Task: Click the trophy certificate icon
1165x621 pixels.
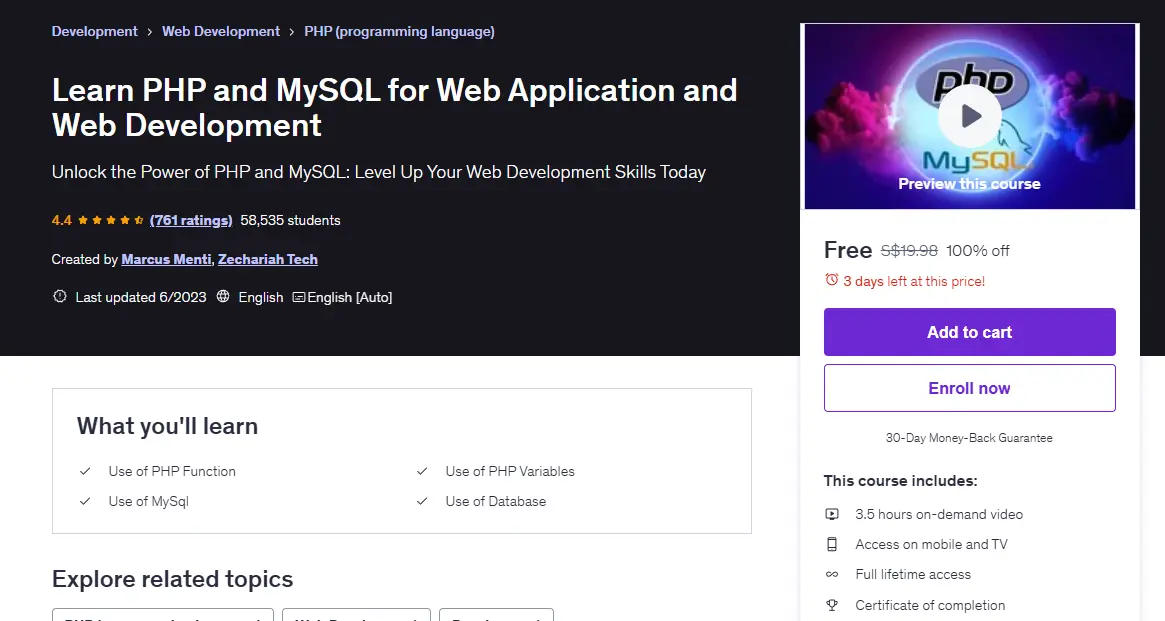Action: [832, 605]
